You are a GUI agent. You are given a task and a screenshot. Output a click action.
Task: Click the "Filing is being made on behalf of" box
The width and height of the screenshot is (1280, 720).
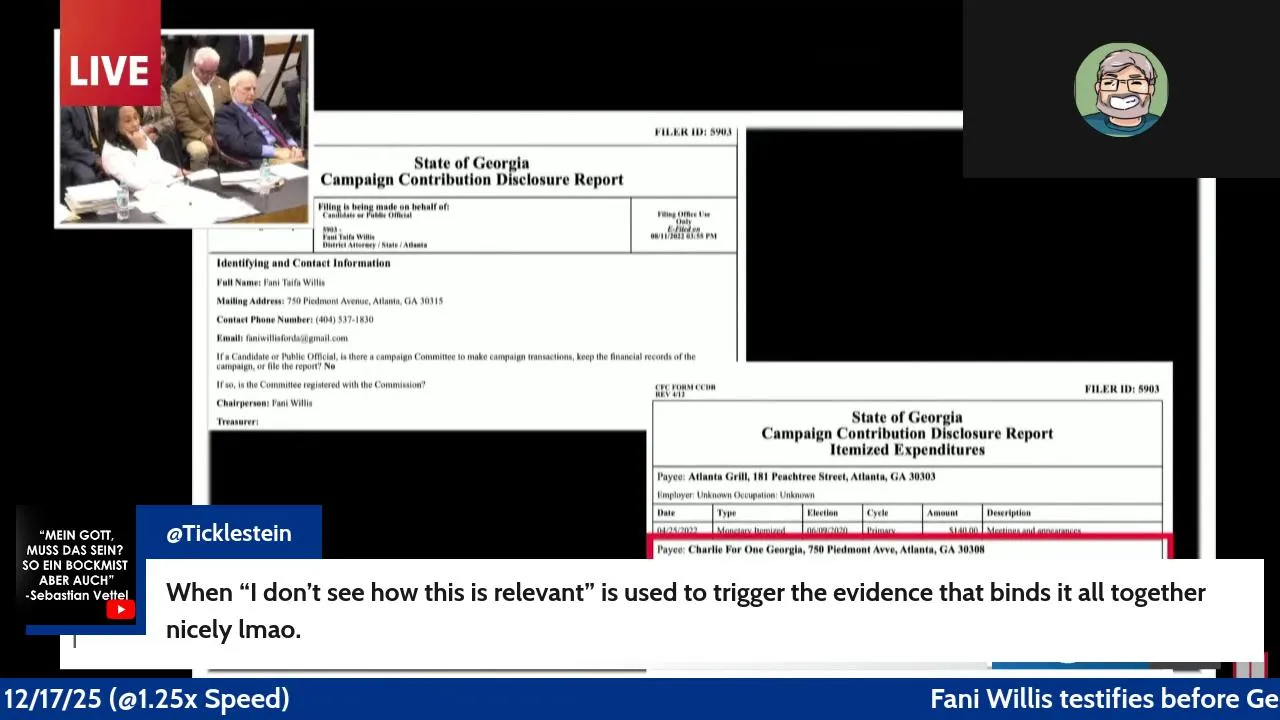pyautogui.click(x=473, y=225)
